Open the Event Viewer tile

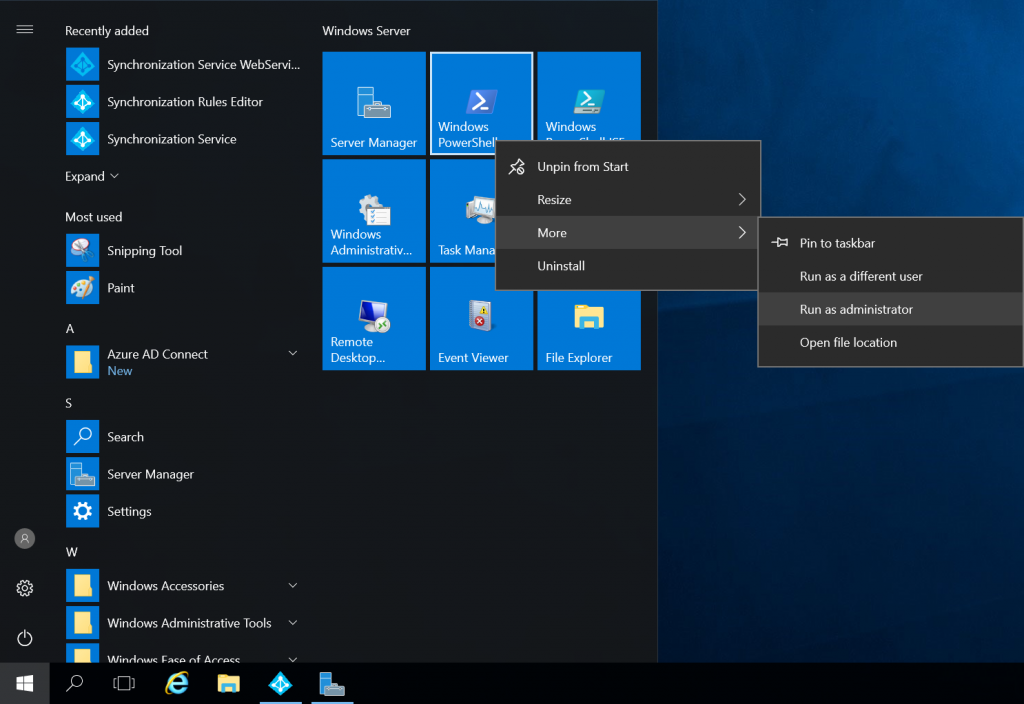pyautogui.click(x=481, y=330)
